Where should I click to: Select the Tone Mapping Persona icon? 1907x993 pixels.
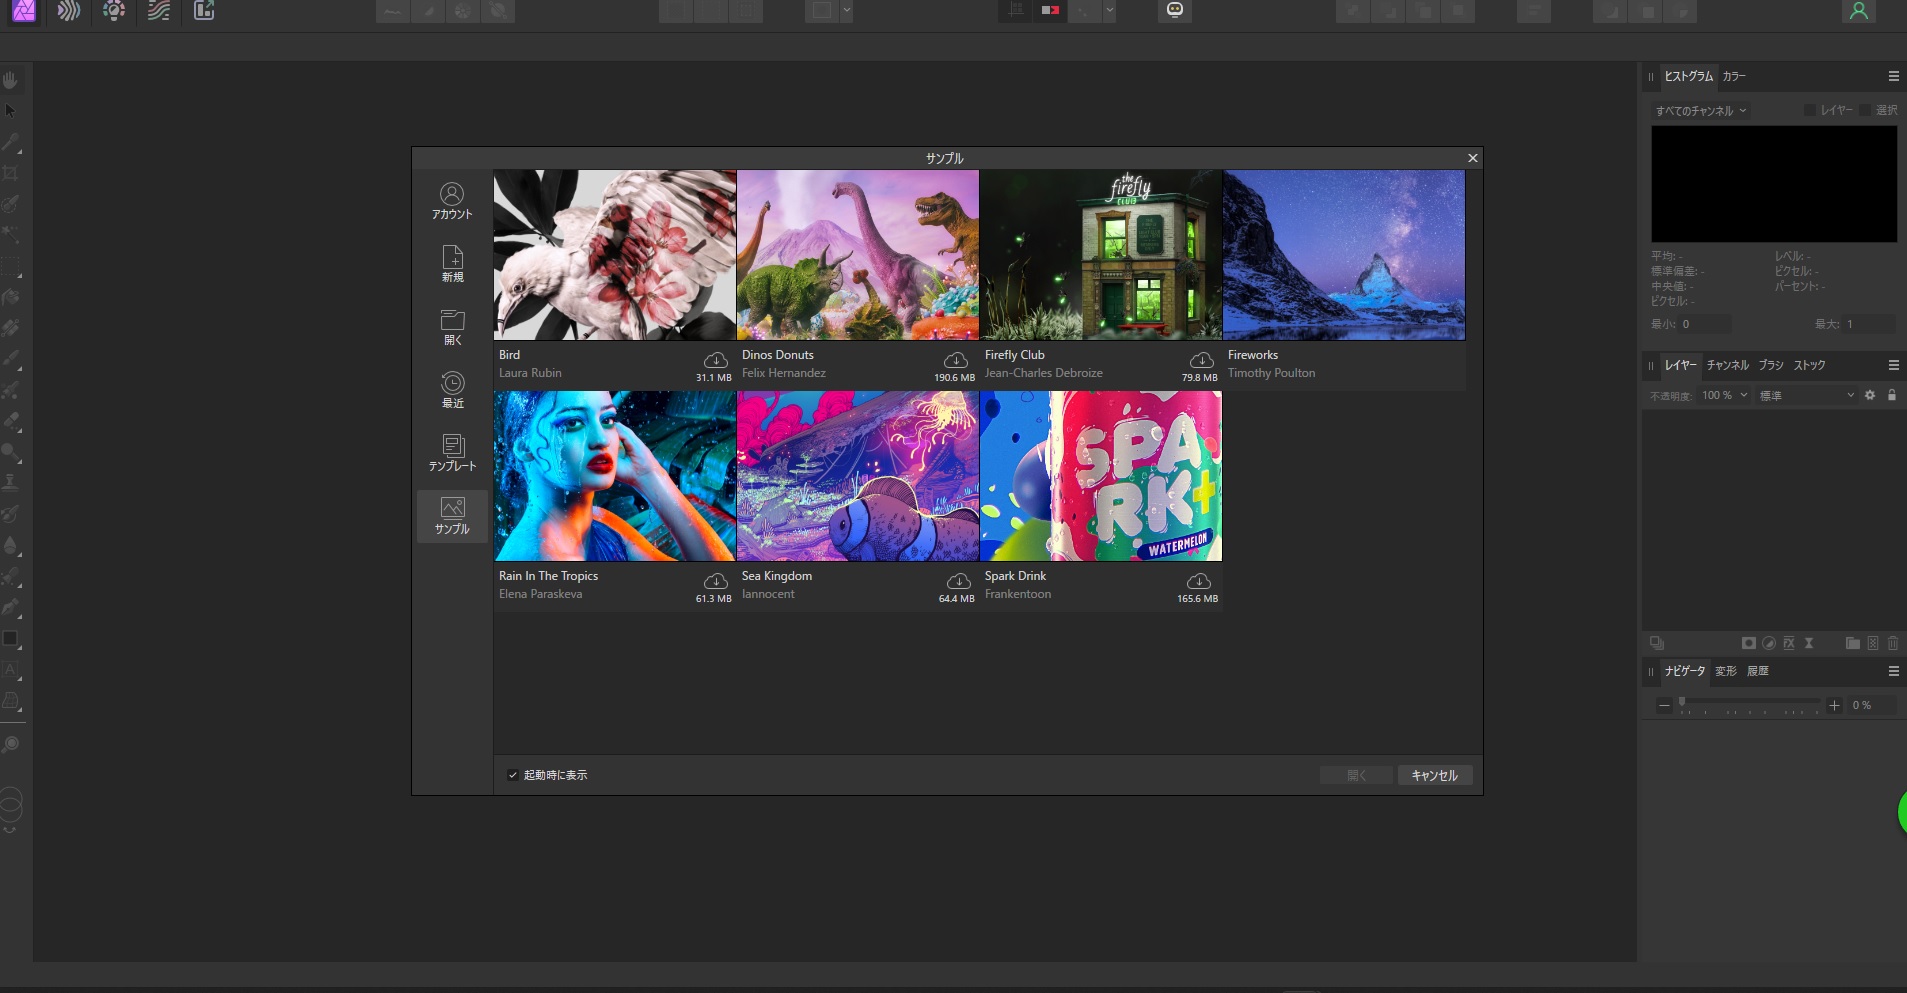(159, 11)
